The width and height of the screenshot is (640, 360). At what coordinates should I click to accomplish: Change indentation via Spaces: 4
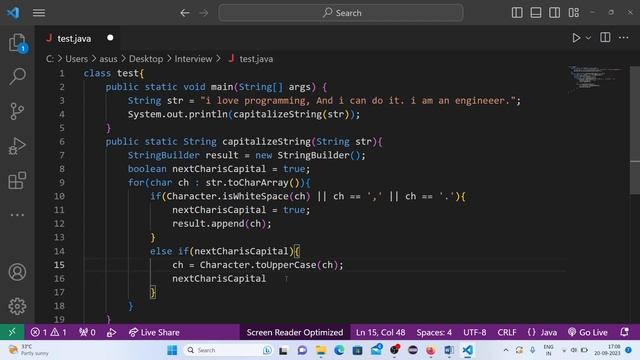[x=434, y=332]
